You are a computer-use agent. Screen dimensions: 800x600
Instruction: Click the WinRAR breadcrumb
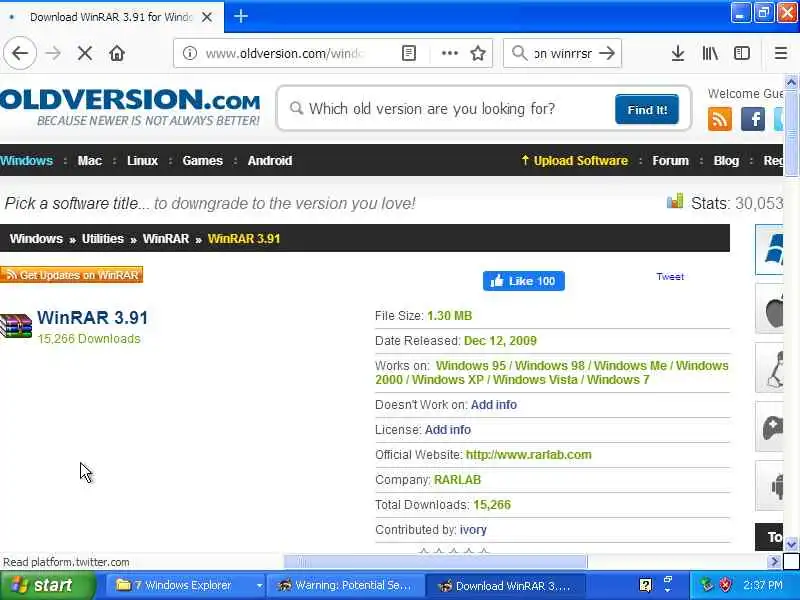coord(166,239)
